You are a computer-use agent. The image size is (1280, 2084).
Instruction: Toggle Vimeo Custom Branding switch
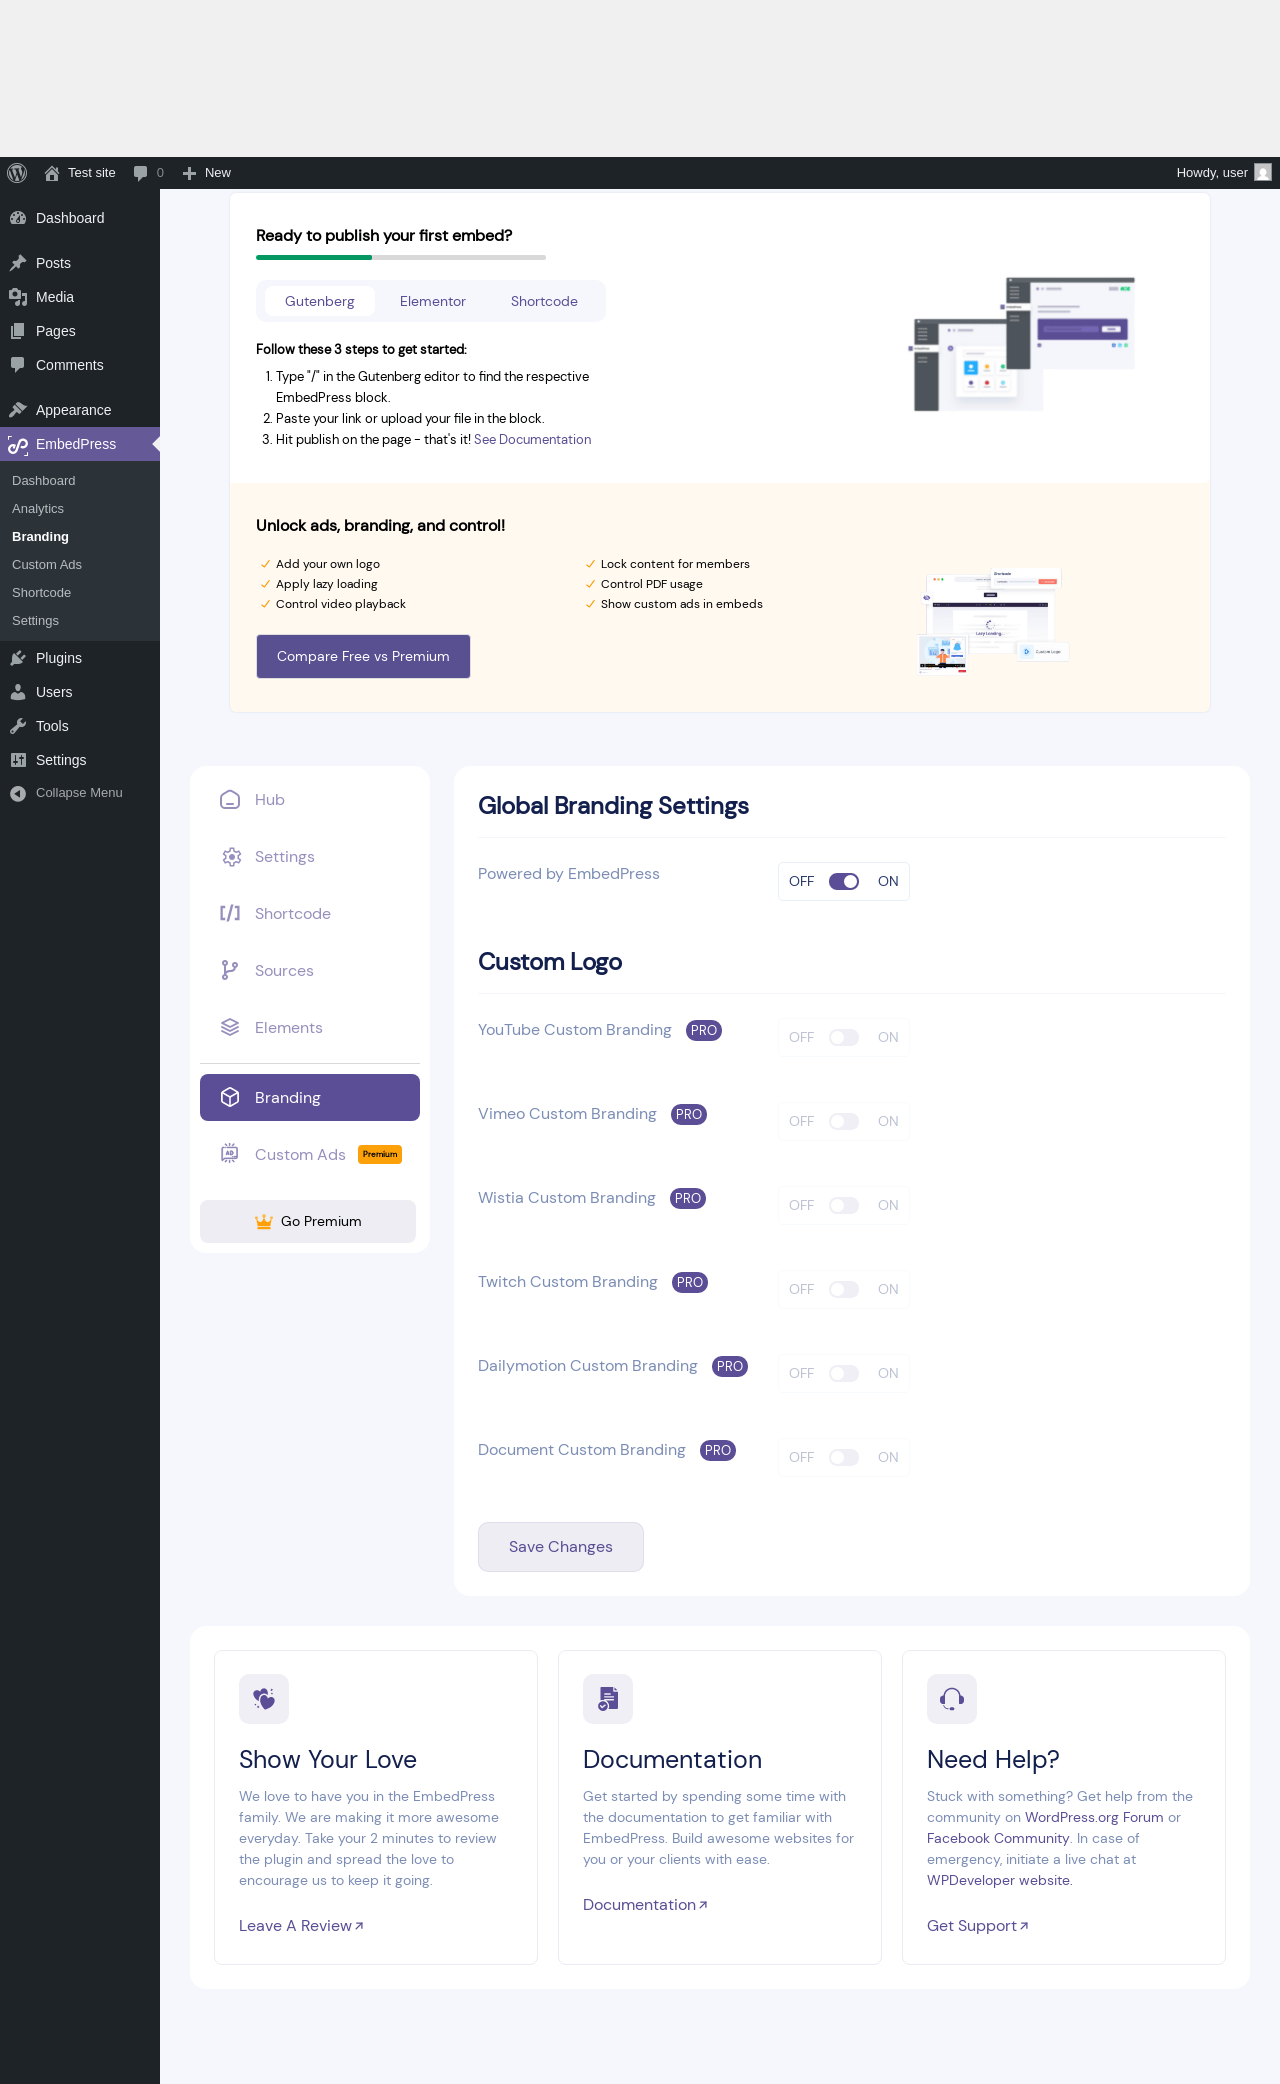(844, 1121)
